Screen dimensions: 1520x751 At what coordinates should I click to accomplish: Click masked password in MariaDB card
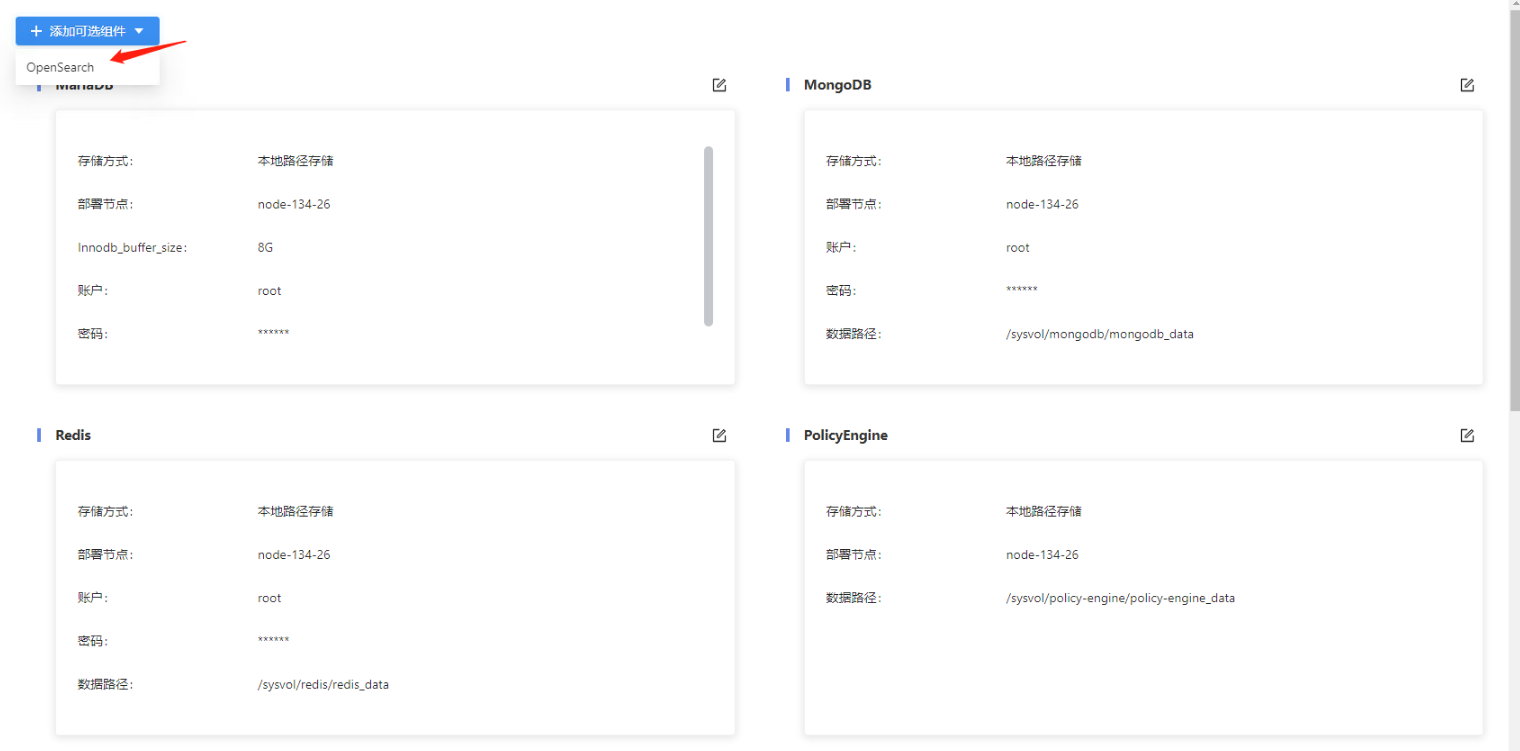click(x=273, y=332)
